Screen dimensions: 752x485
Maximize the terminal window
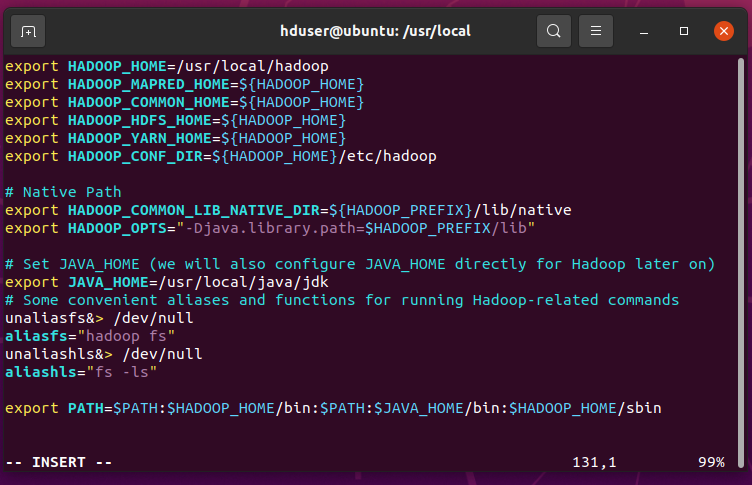coord(684,31)
